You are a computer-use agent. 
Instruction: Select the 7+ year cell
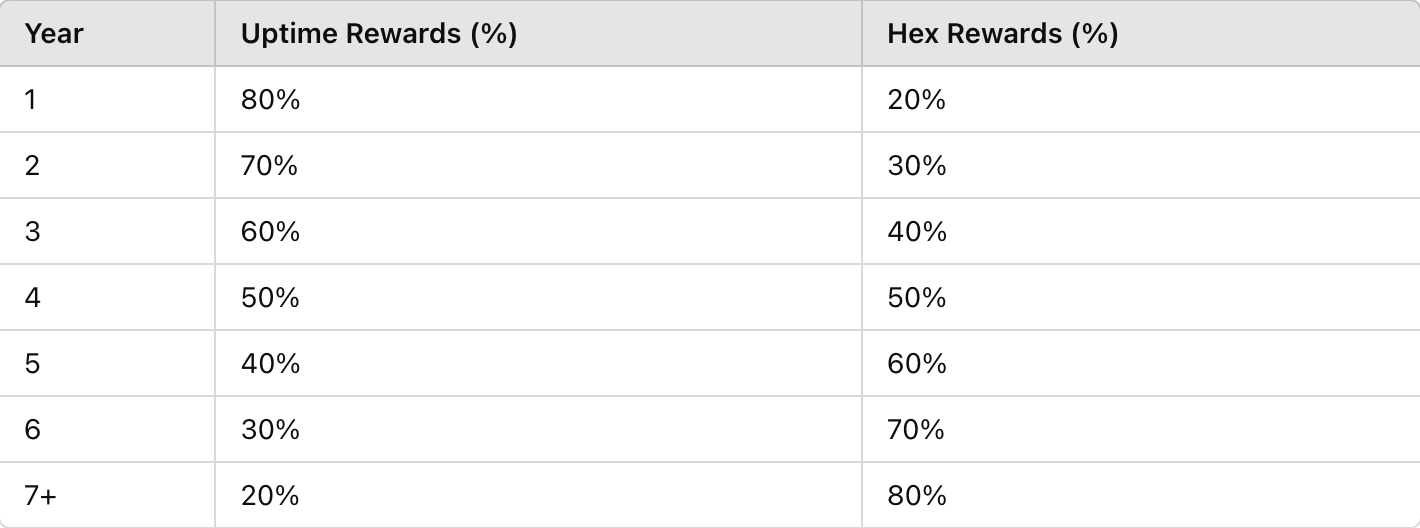41,496
